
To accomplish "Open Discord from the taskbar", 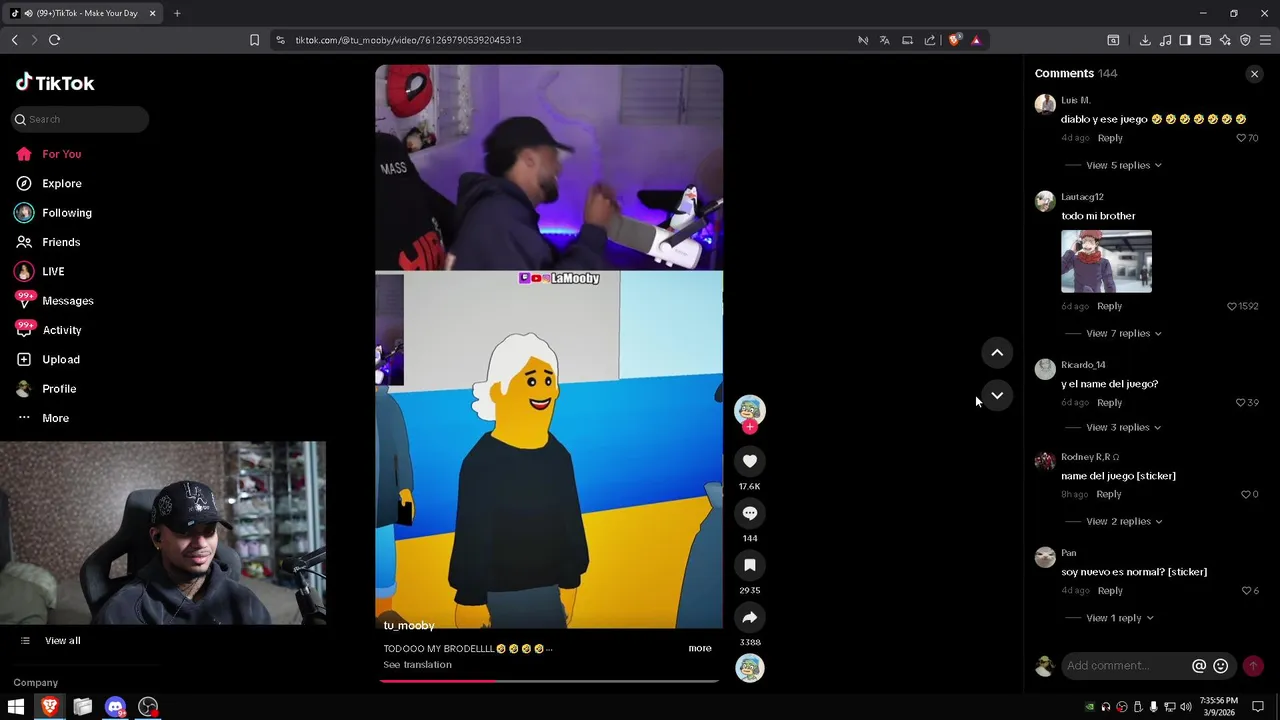I will [115, 707].
